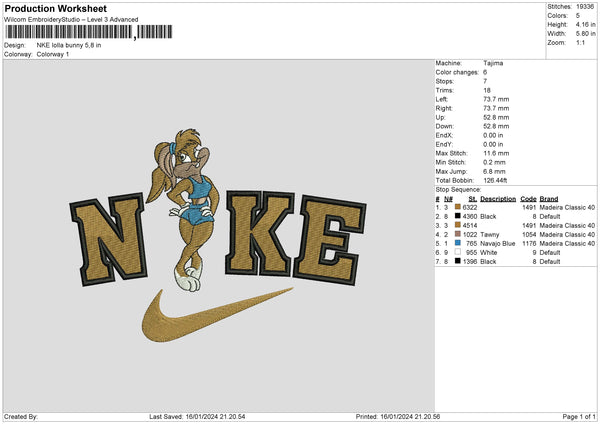Viewport: 600px width, 424px height.
Task: Click the 'N#' column header
Action: point(448,199)
